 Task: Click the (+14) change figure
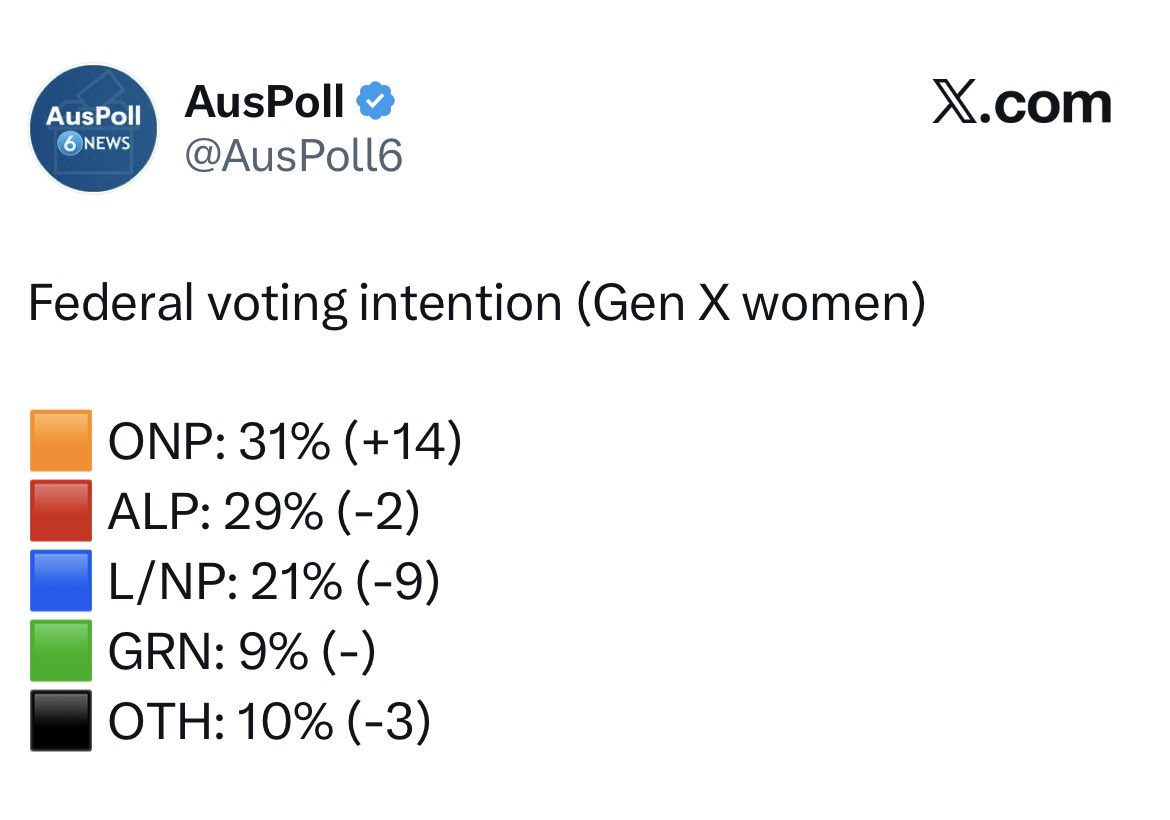(x=403, y=441)
